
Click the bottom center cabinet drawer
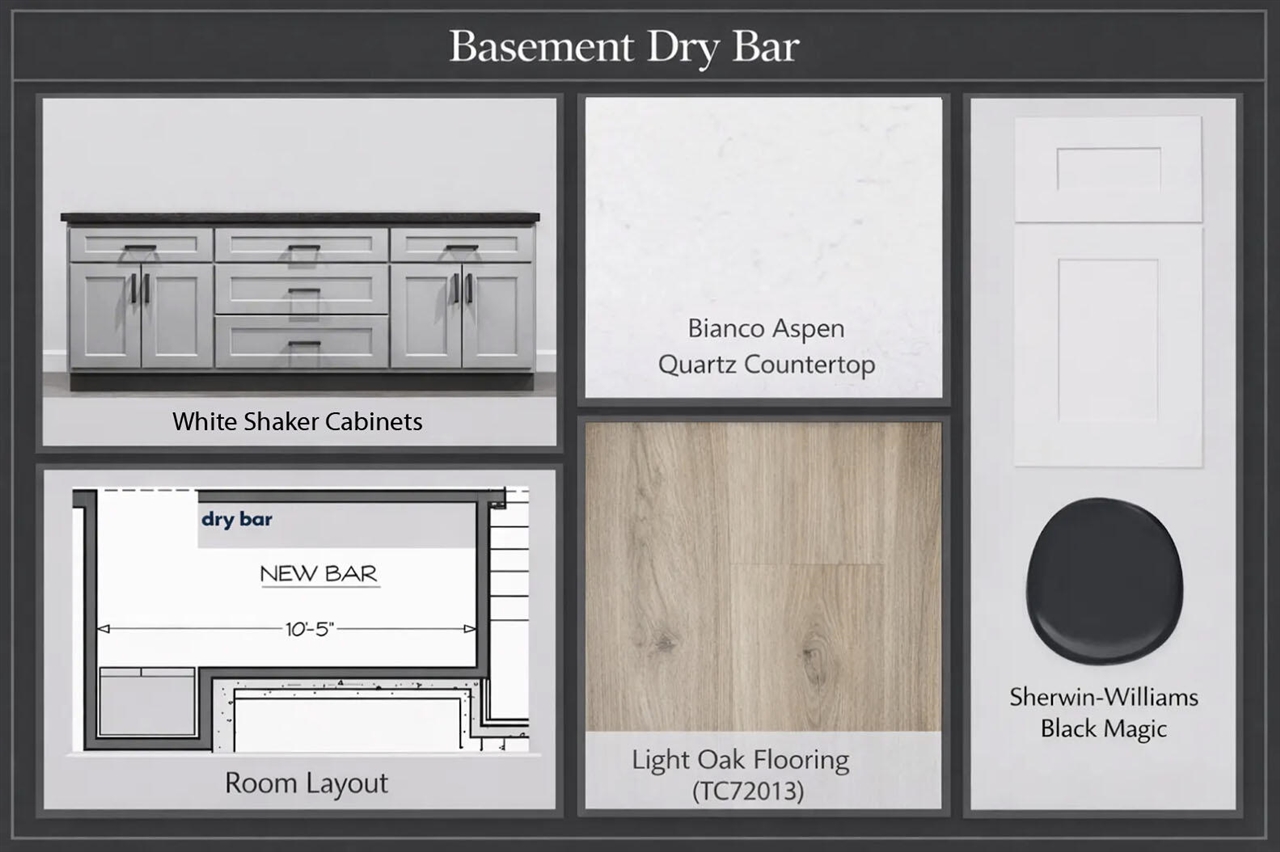(301, 341)
